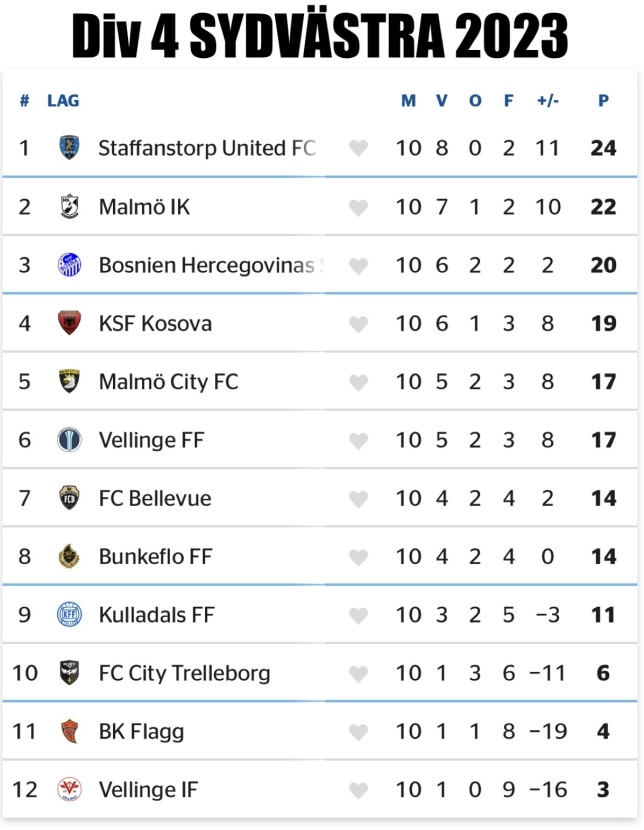
Task: Open the Malmö IK team name link
Action: pos(144,206)
